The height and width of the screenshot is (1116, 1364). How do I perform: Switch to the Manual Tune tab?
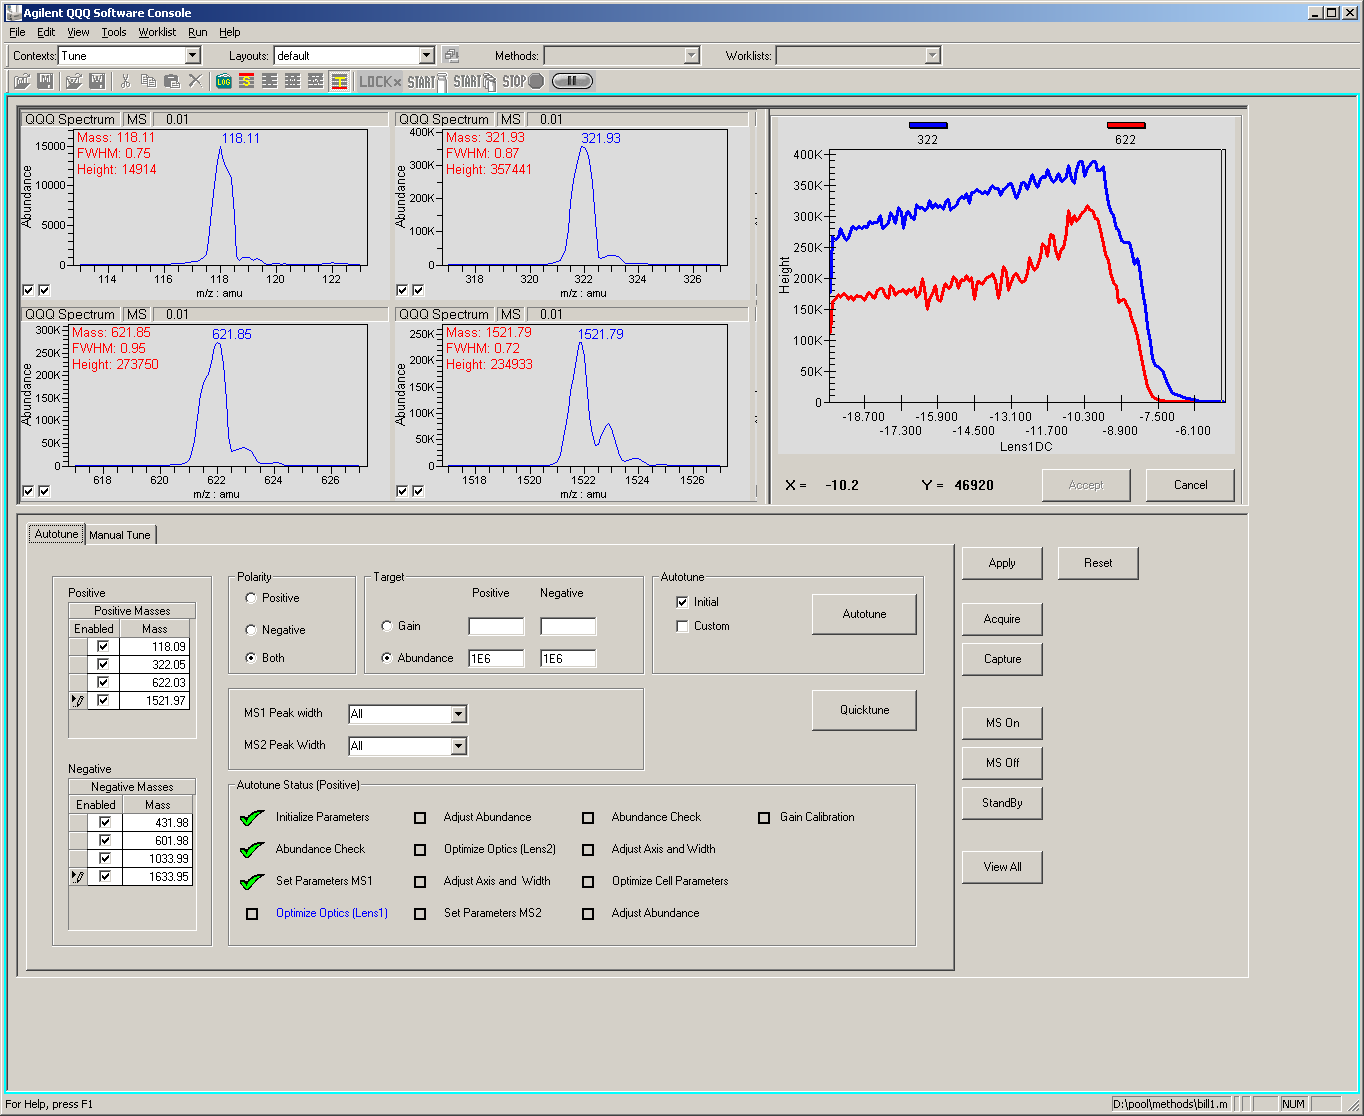coord(120,535)
